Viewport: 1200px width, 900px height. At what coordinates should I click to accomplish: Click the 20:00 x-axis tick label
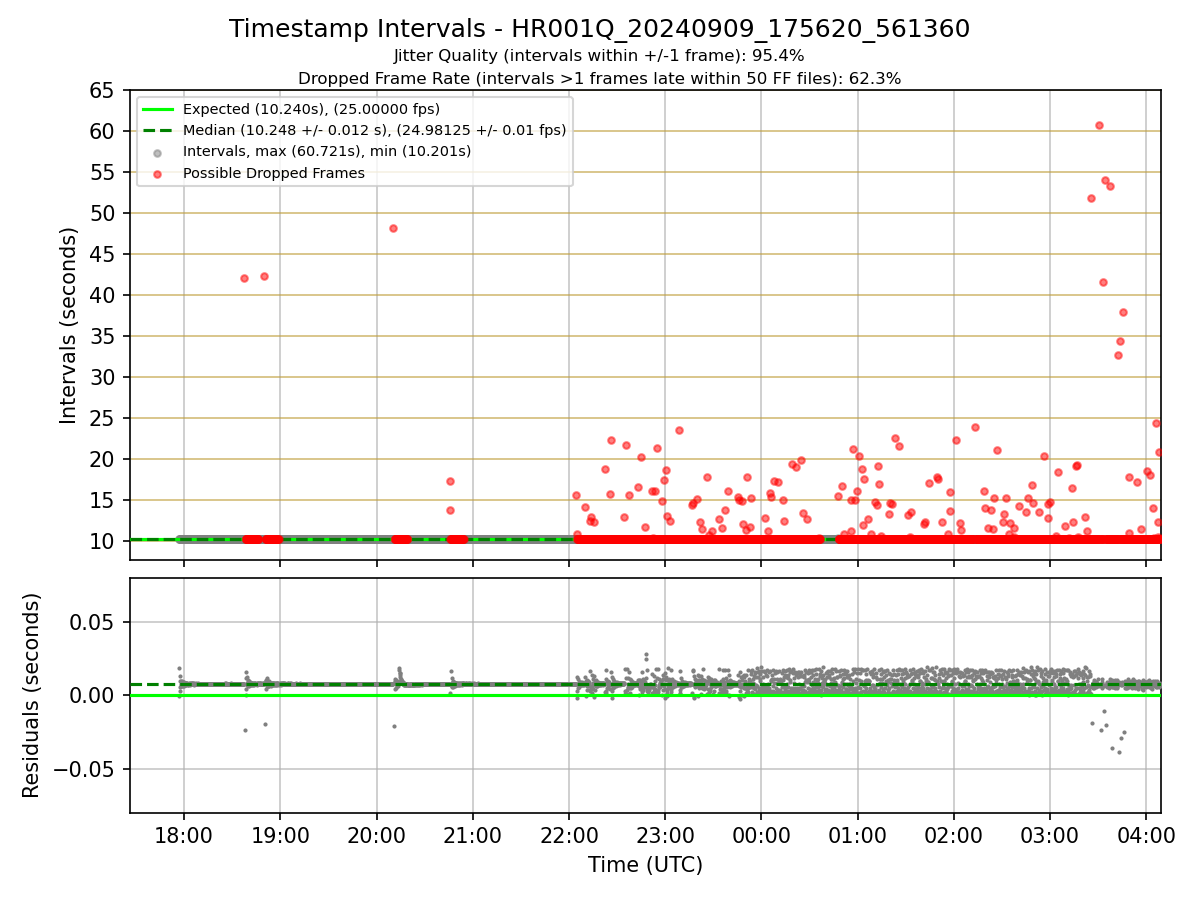pos(376,834)
